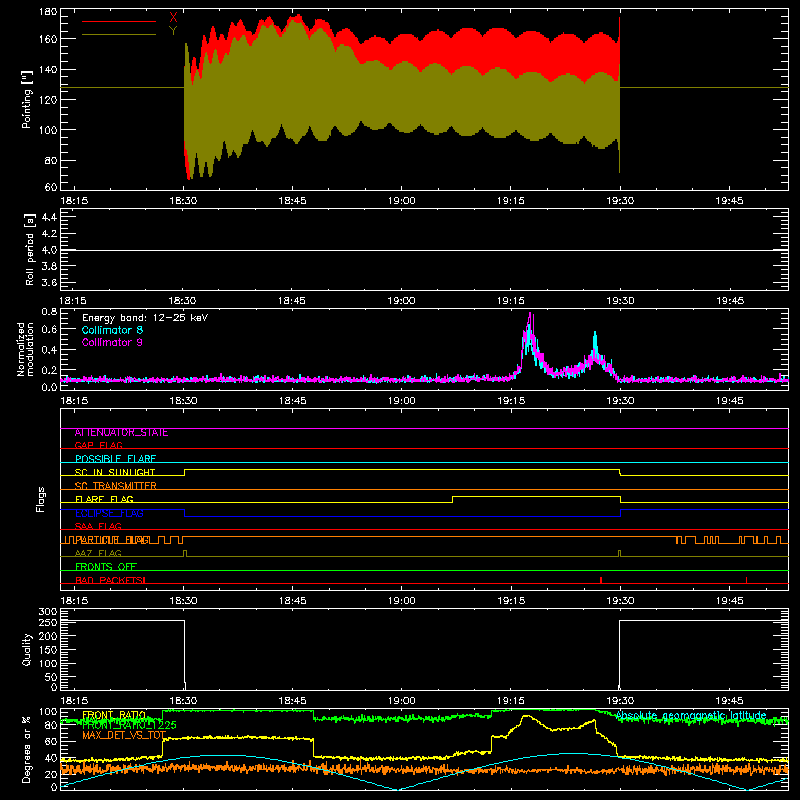Select the SC_IN_SUNLIGHT flag label
This screenshot has height=800, width=800.
click(x=115, y=472)
